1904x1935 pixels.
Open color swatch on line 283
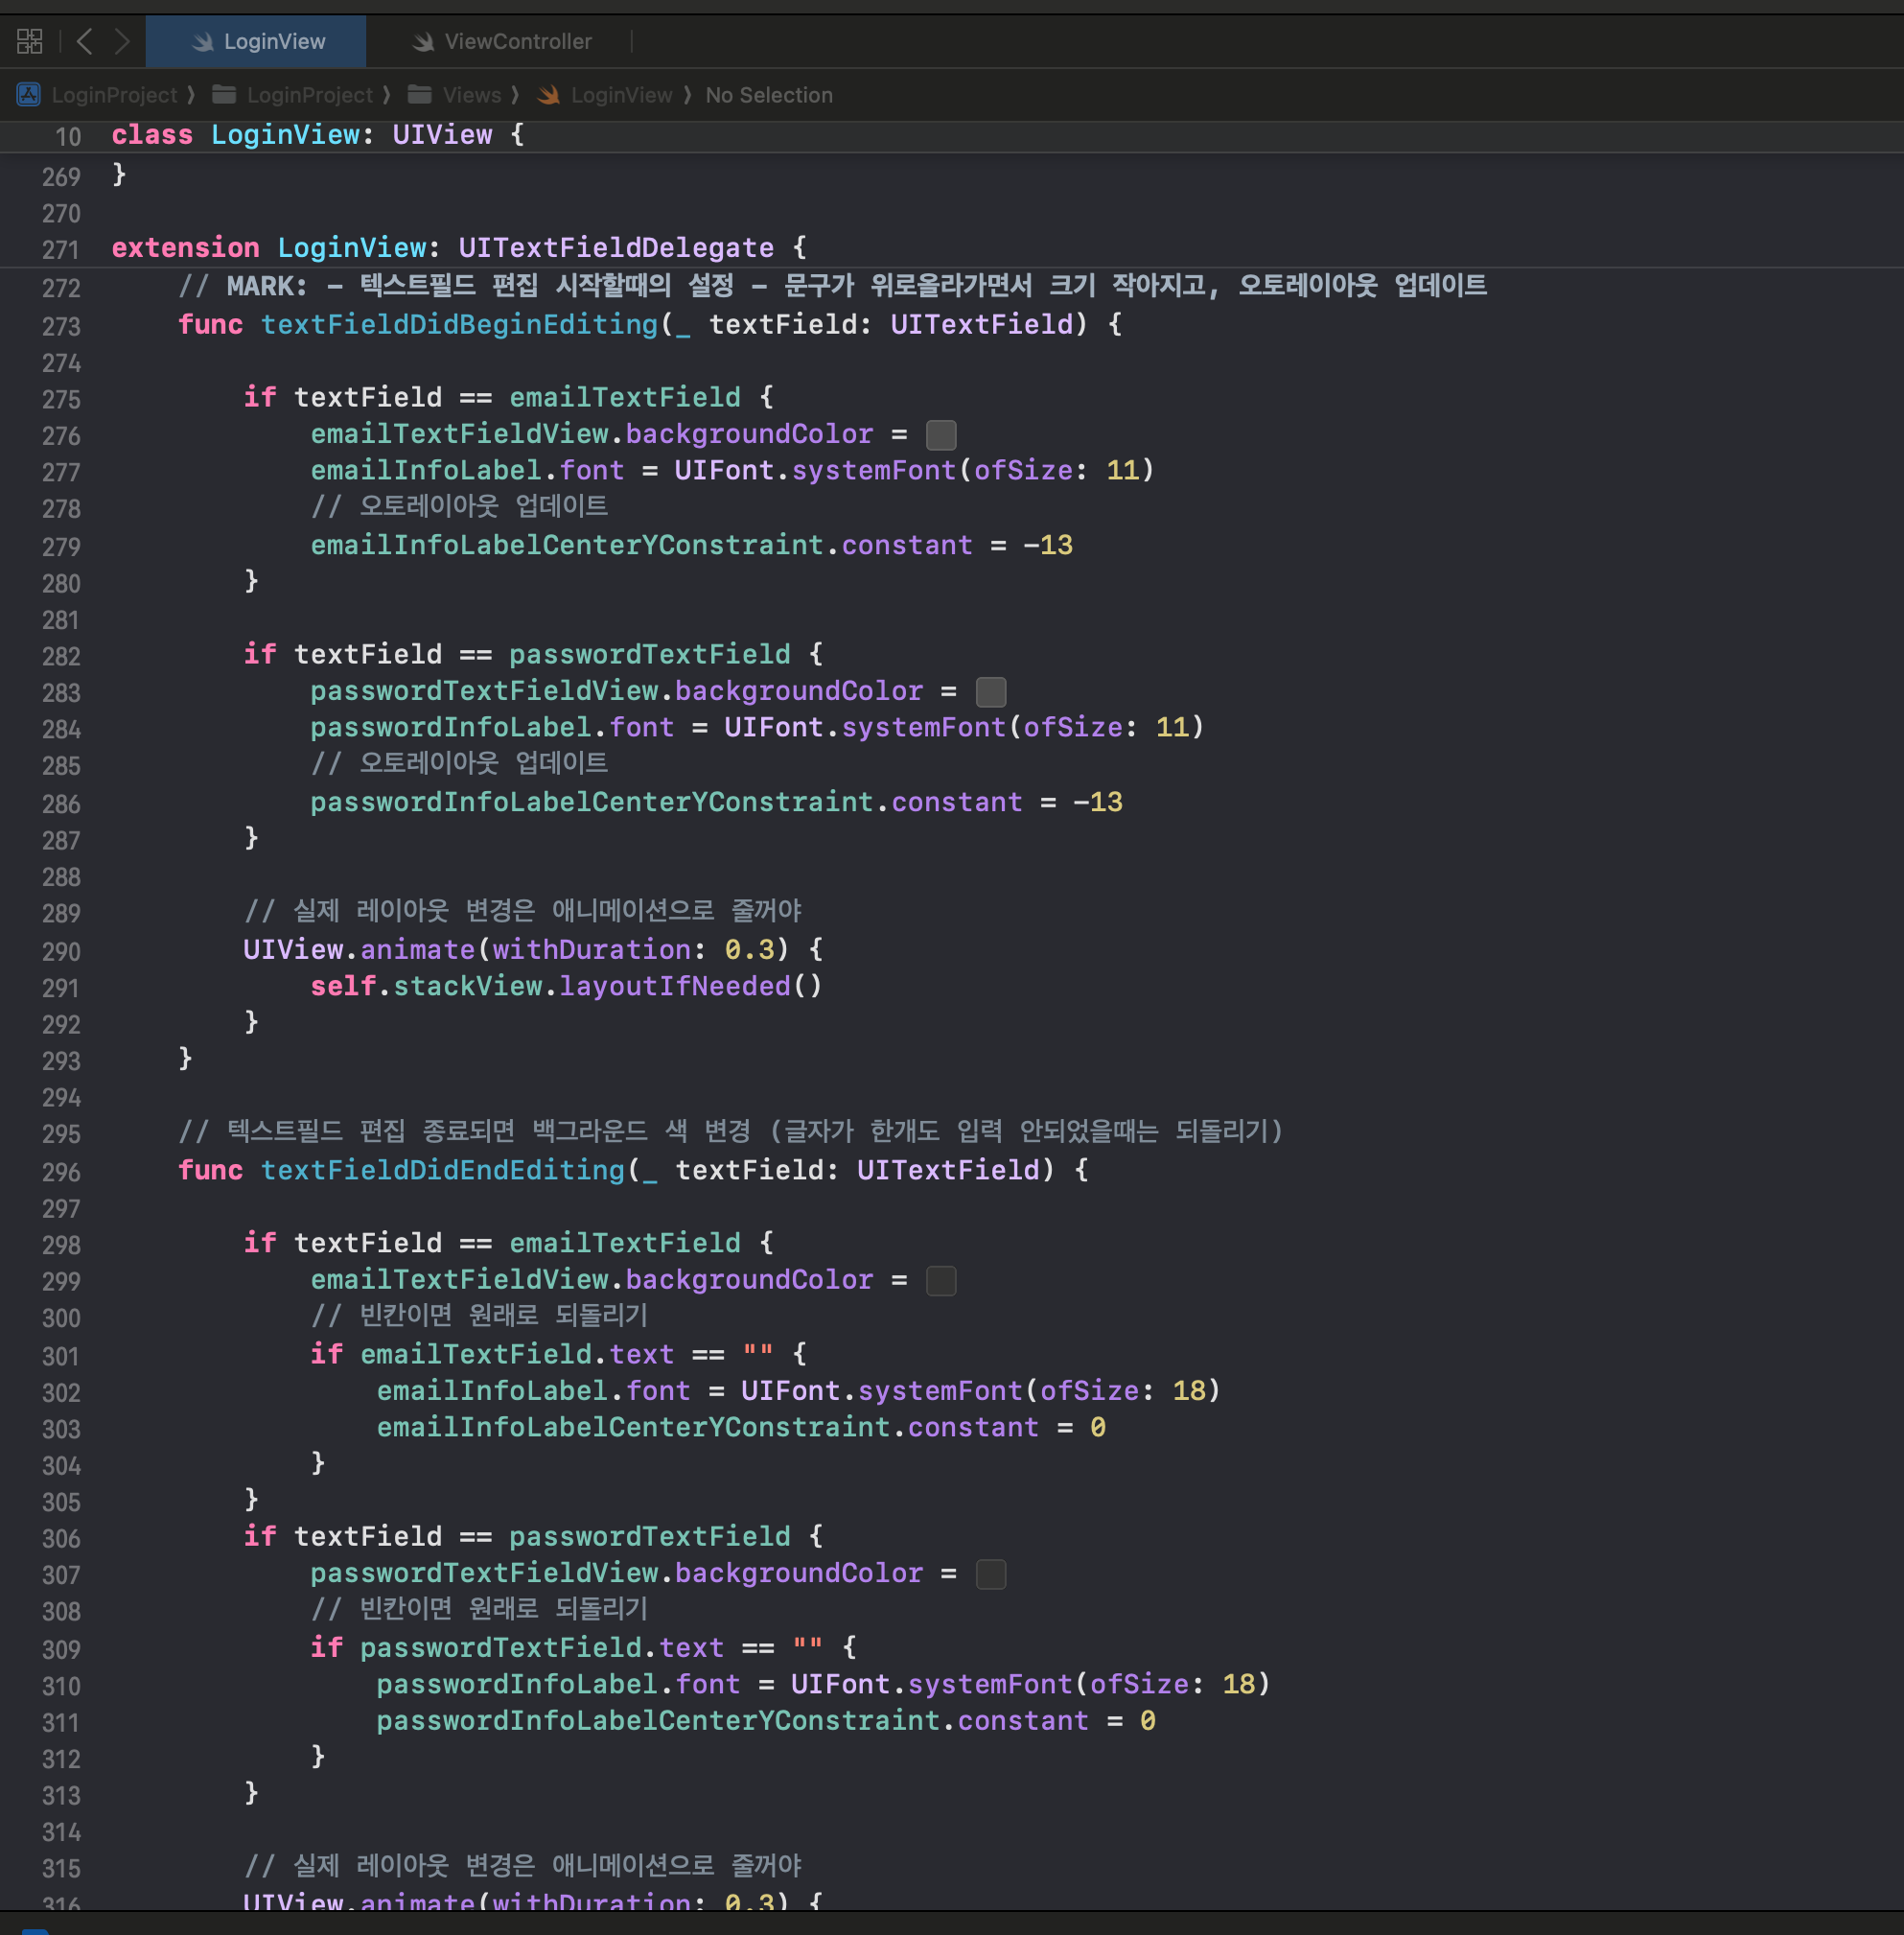991,692
